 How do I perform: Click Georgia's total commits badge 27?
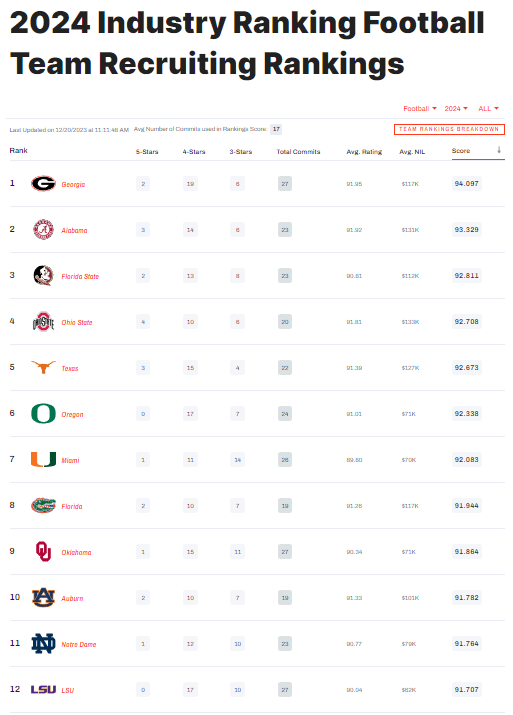click(x=285, y=184)
